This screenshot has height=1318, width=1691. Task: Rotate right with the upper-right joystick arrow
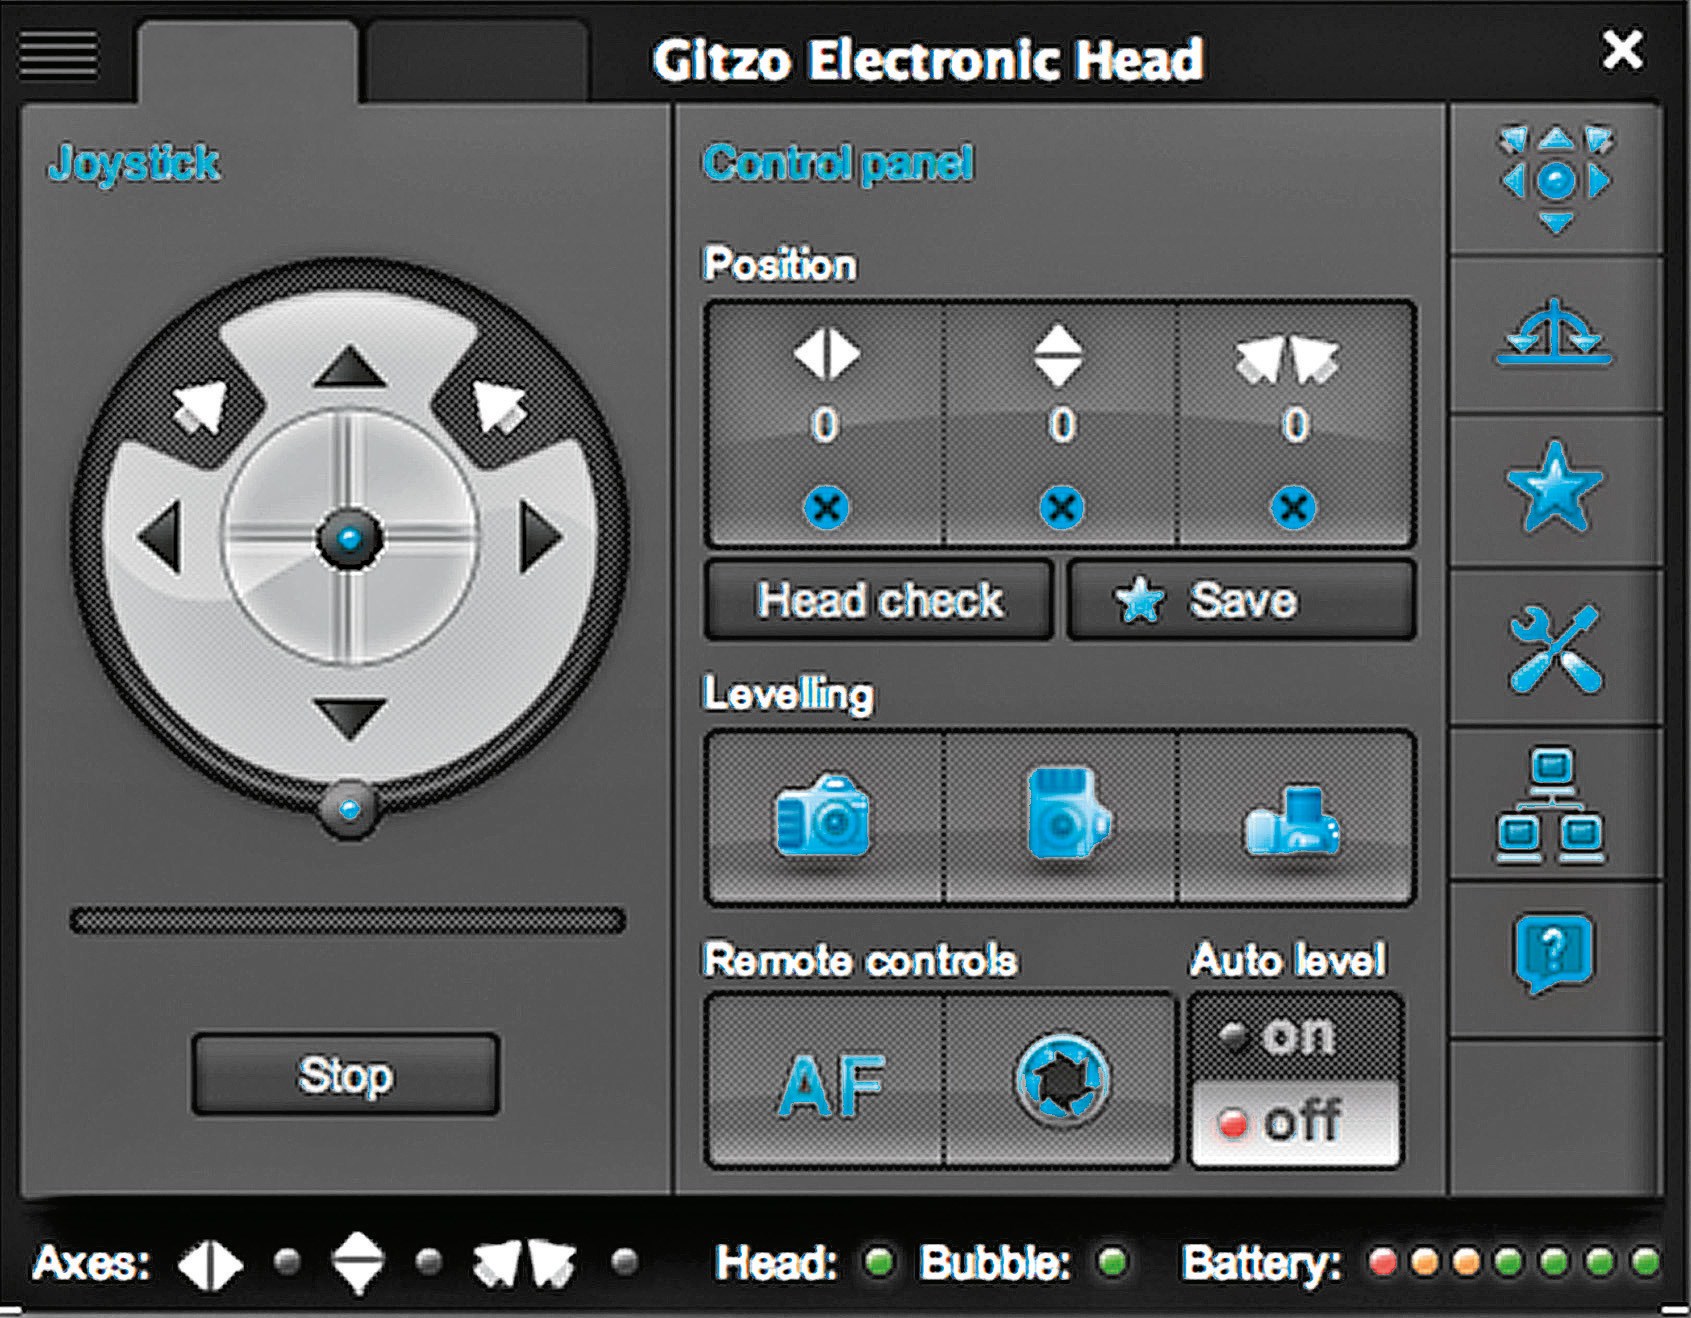[498, 406]
